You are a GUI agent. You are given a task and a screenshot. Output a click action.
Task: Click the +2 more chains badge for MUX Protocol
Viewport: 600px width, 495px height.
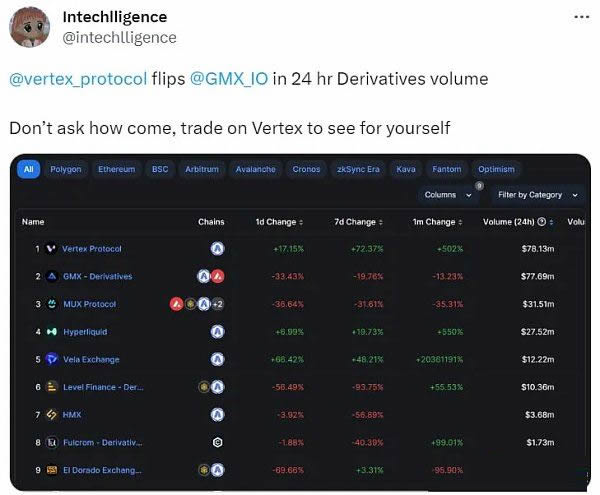click(x=217, y=304)
